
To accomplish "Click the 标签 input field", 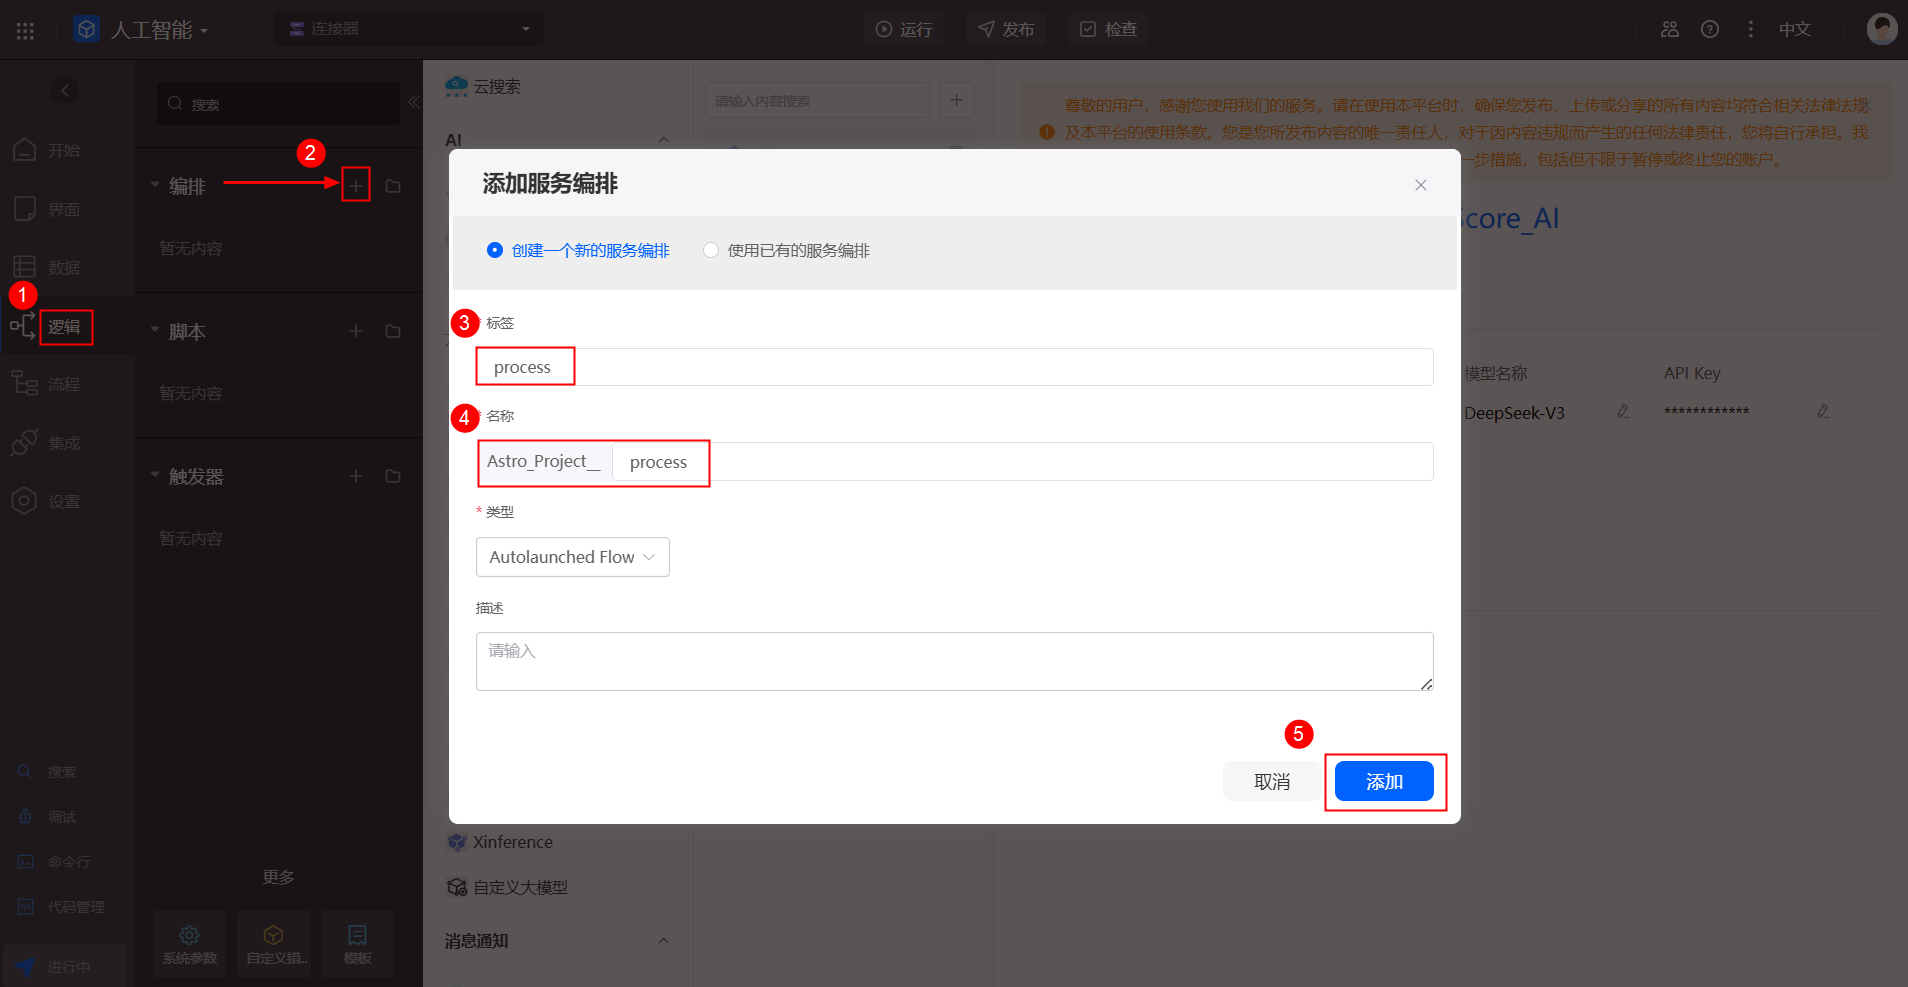I will coord(955,367).
